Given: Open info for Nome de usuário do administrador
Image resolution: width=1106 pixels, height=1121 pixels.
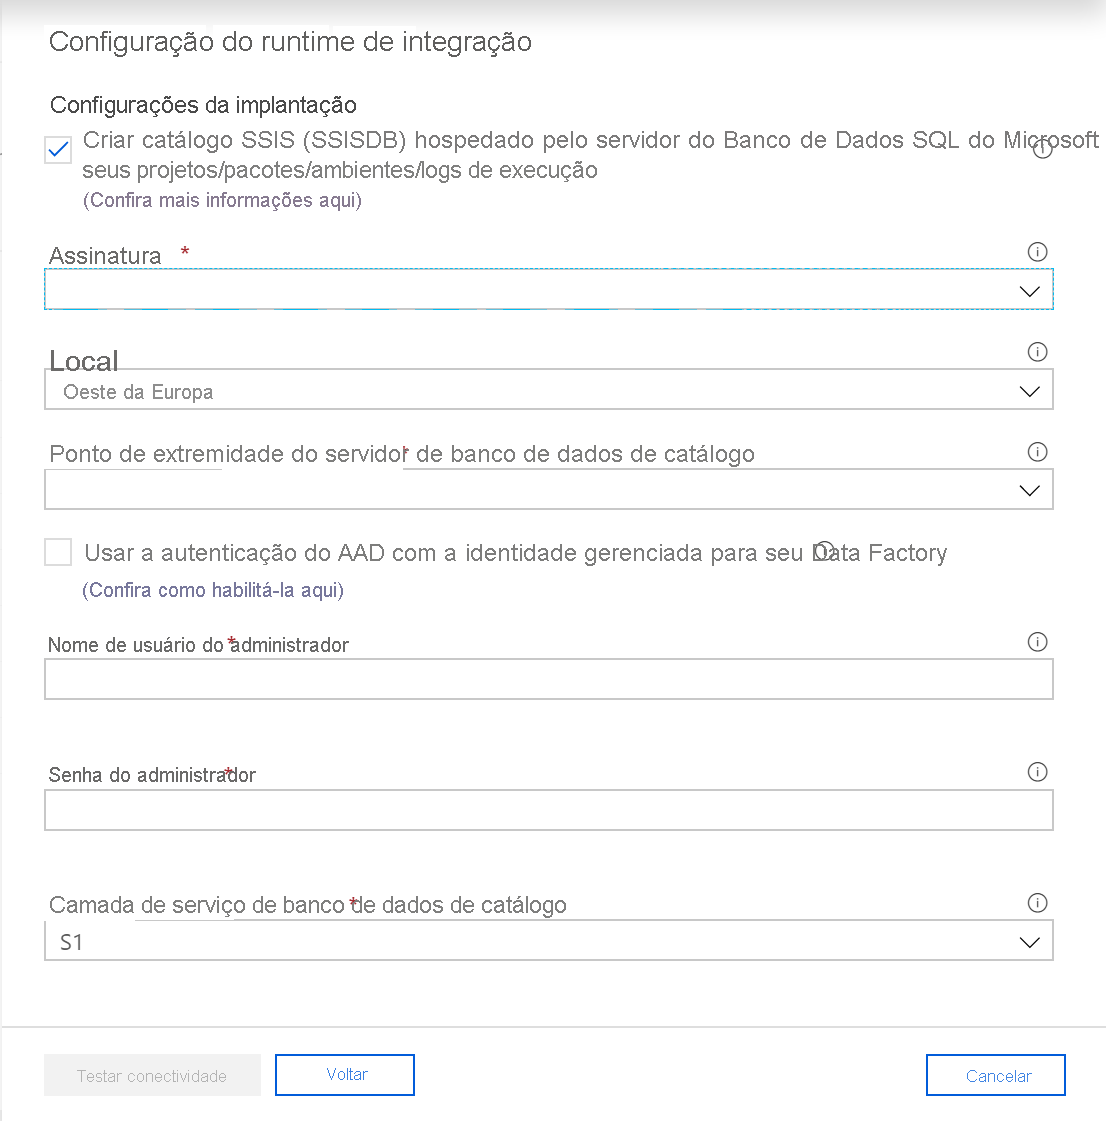Looking at the screenshot, I should tap(1037, 641).
